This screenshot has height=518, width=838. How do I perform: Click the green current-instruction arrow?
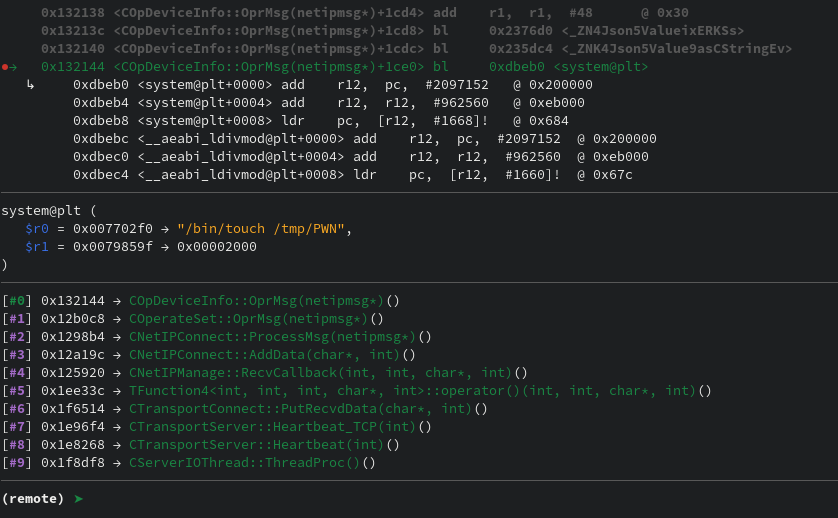[x=13, y=67]
